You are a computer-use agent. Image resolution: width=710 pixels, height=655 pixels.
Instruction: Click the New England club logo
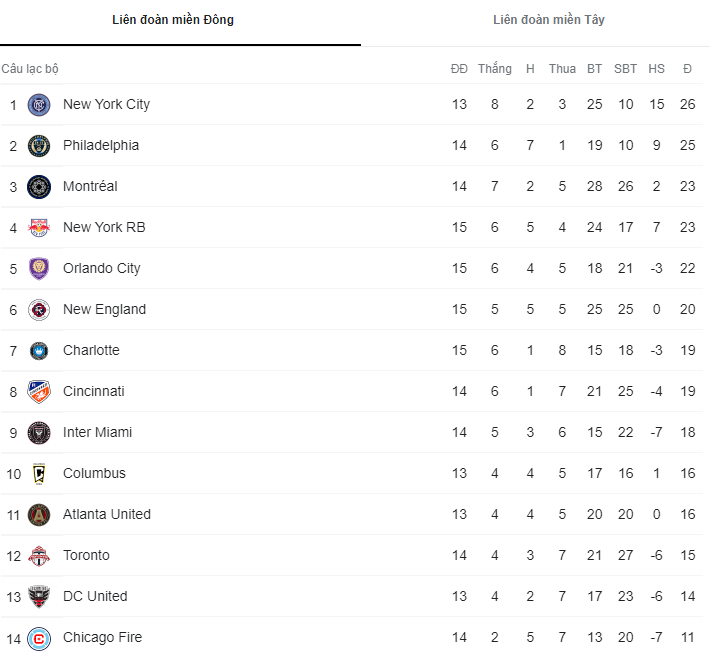(39, 309)
